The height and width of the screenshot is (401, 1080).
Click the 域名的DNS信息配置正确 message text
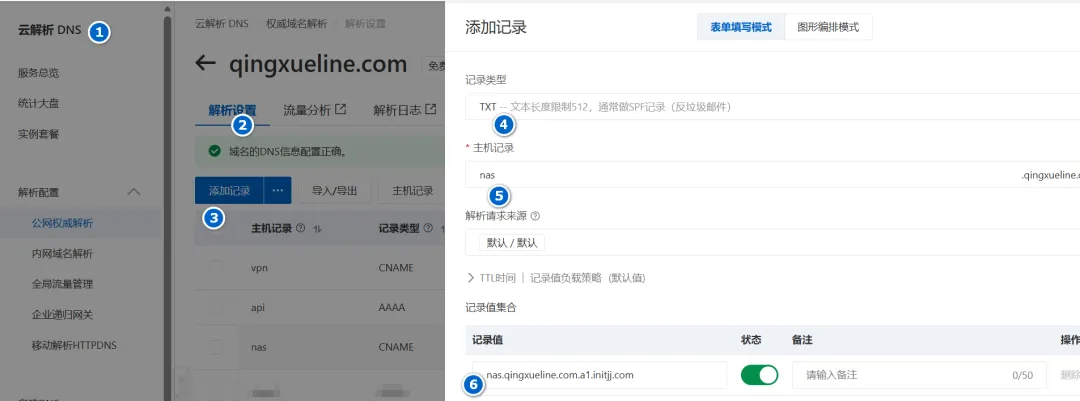[287, 151]
